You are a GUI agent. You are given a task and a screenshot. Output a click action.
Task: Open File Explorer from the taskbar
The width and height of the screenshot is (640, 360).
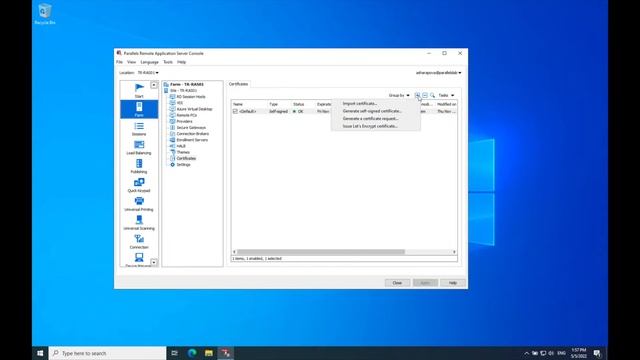209,353
